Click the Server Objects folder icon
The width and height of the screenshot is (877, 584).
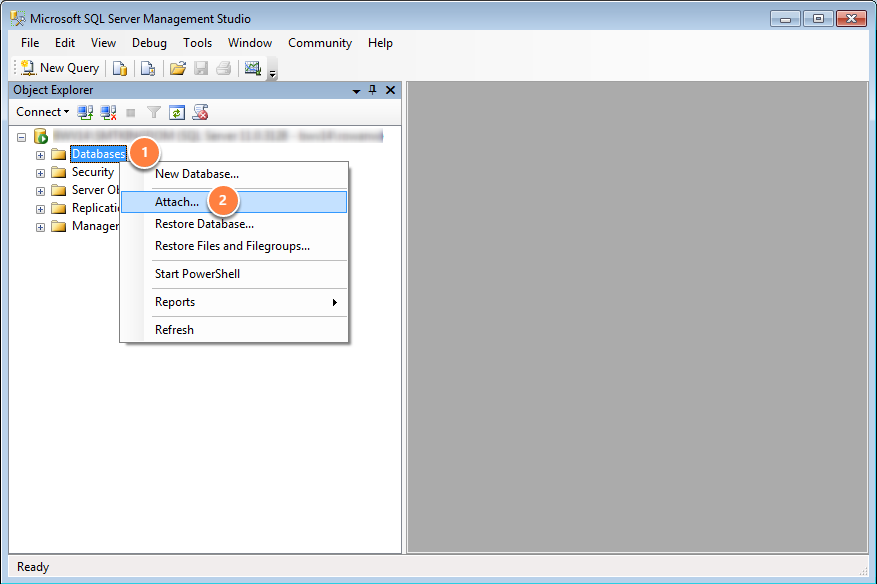coord(58,190)
